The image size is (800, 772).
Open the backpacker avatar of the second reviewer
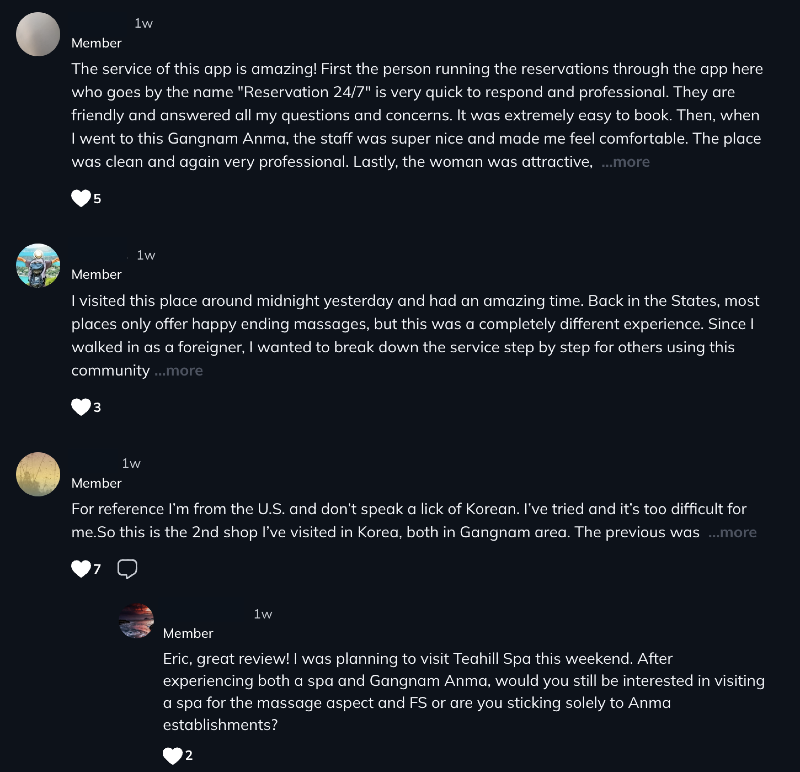click(38, 265)
